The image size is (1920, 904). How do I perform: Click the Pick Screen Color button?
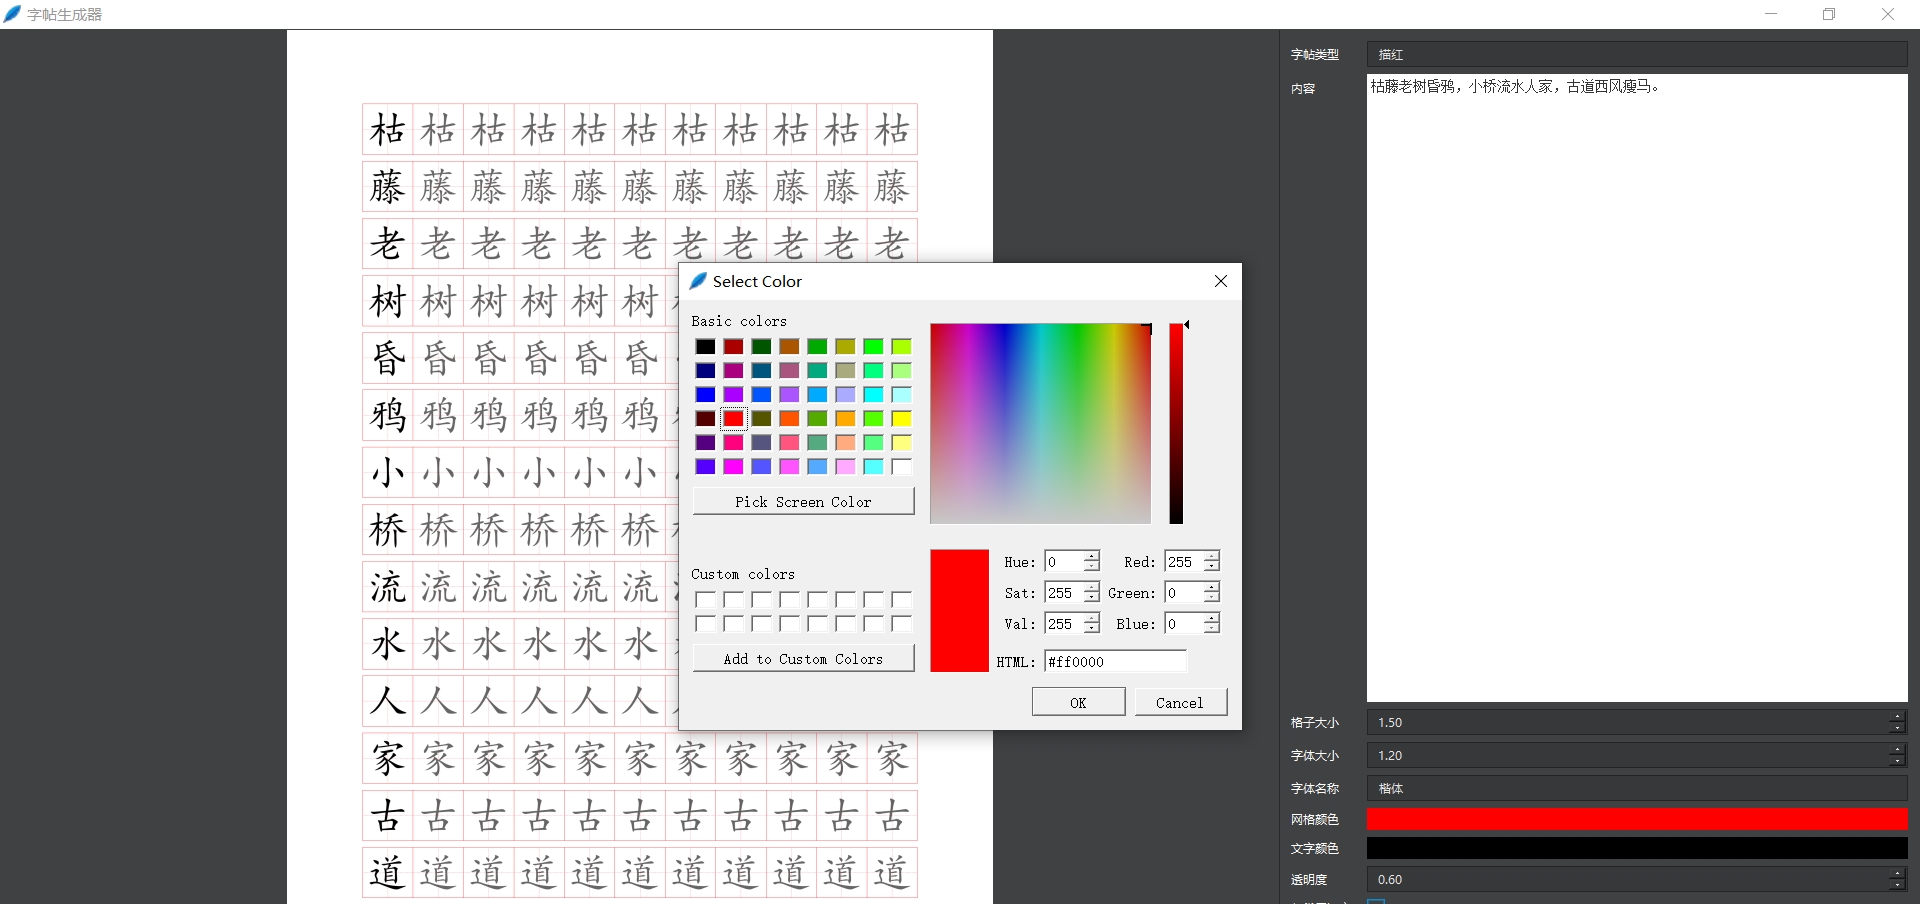click(803, 502)
